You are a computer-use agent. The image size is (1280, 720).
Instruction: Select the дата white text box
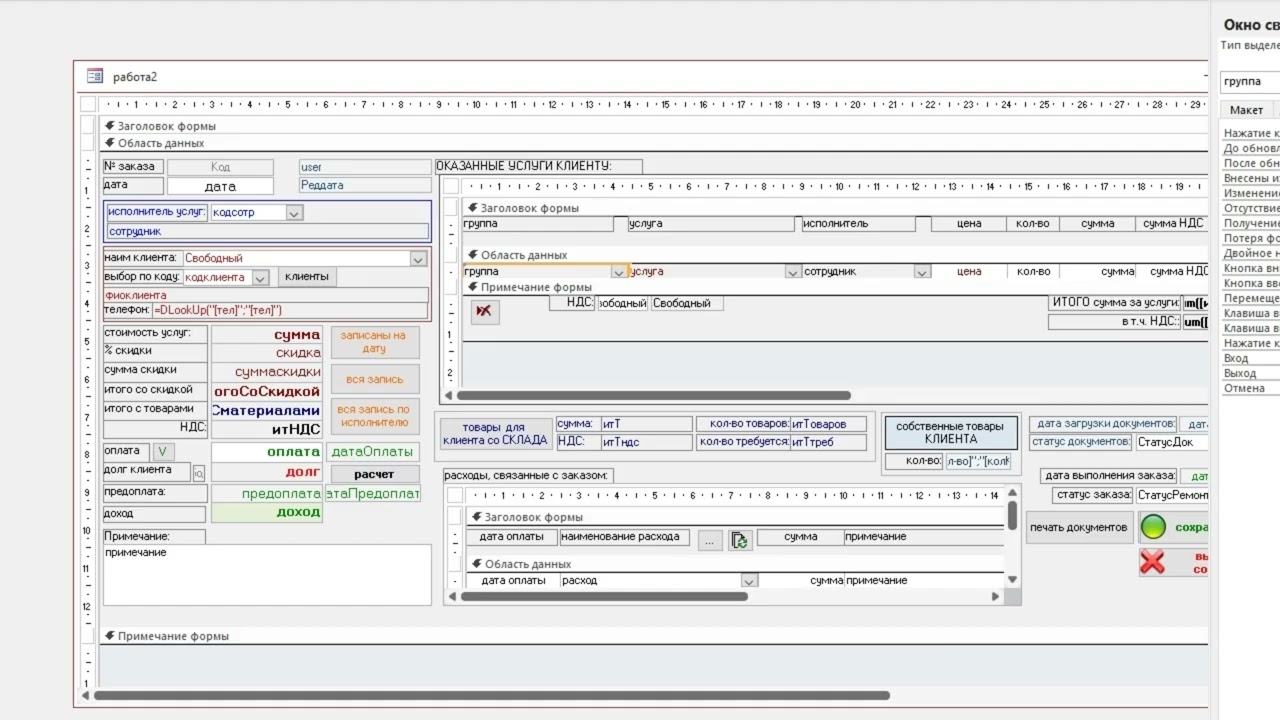(x=220, y=186)
